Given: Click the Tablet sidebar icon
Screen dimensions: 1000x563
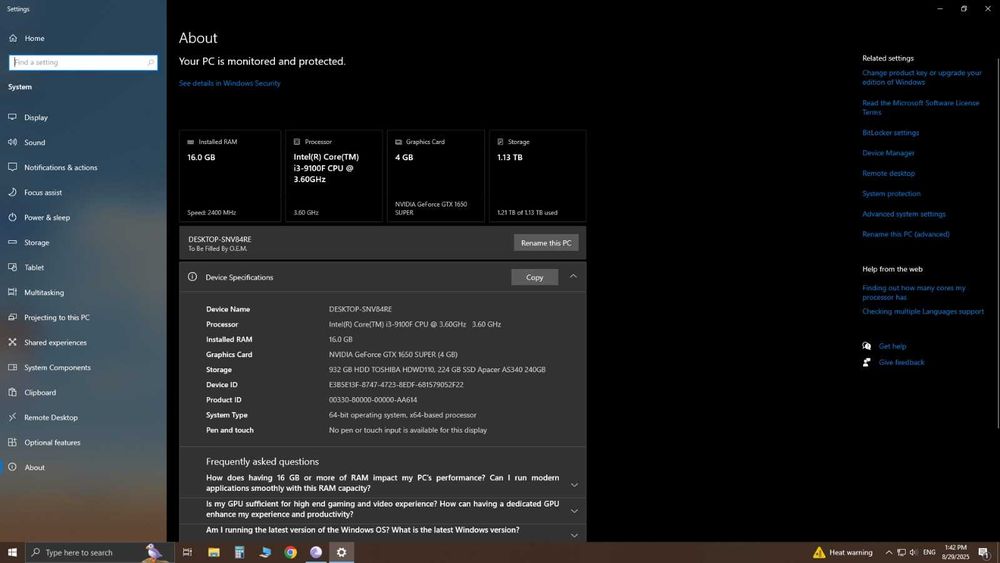Looking at the screenshot, I should point(12,267).
